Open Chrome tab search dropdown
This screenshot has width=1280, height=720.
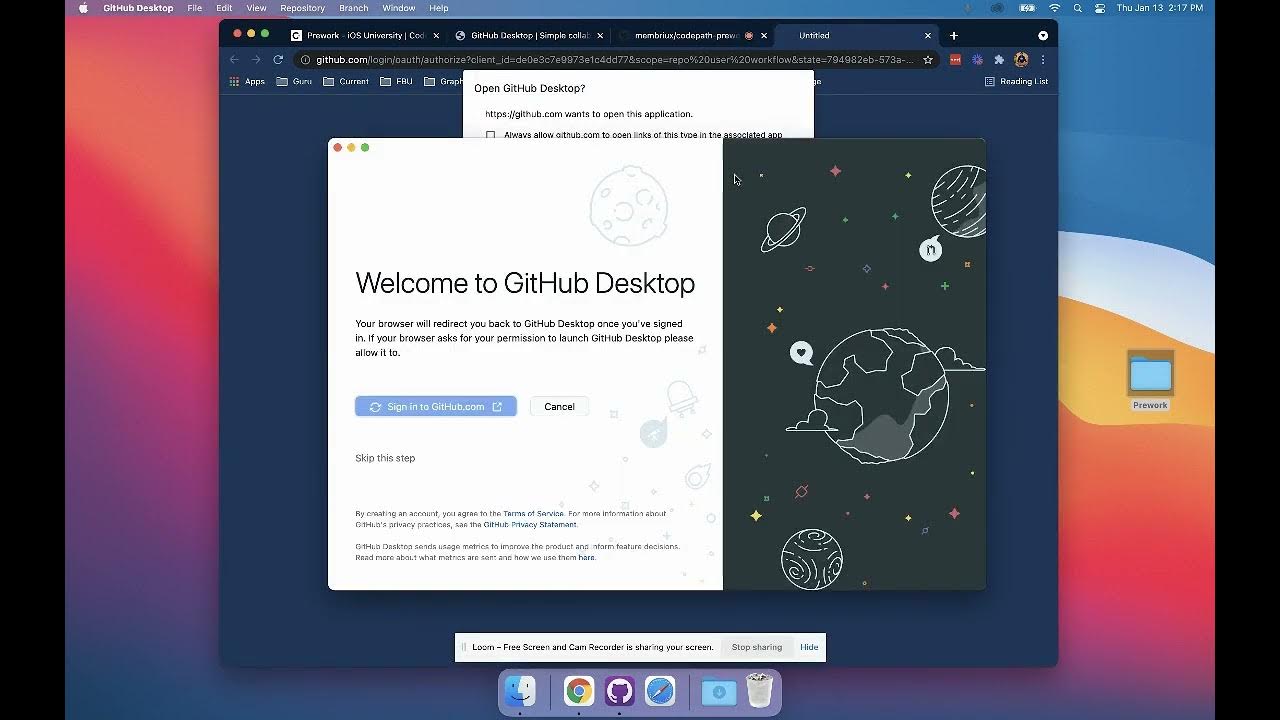pos(1043,35)
